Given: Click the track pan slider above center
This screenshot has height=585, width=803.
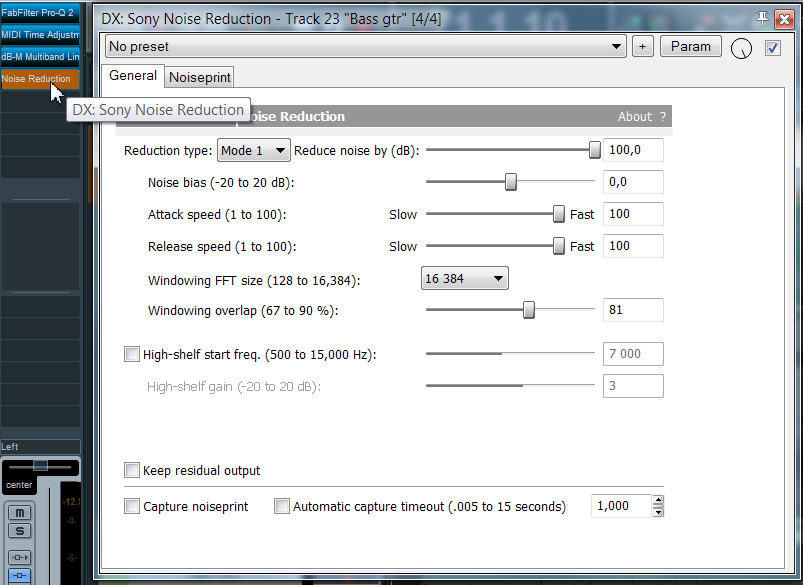Looking at the screenshot, I should pos(40,466).
